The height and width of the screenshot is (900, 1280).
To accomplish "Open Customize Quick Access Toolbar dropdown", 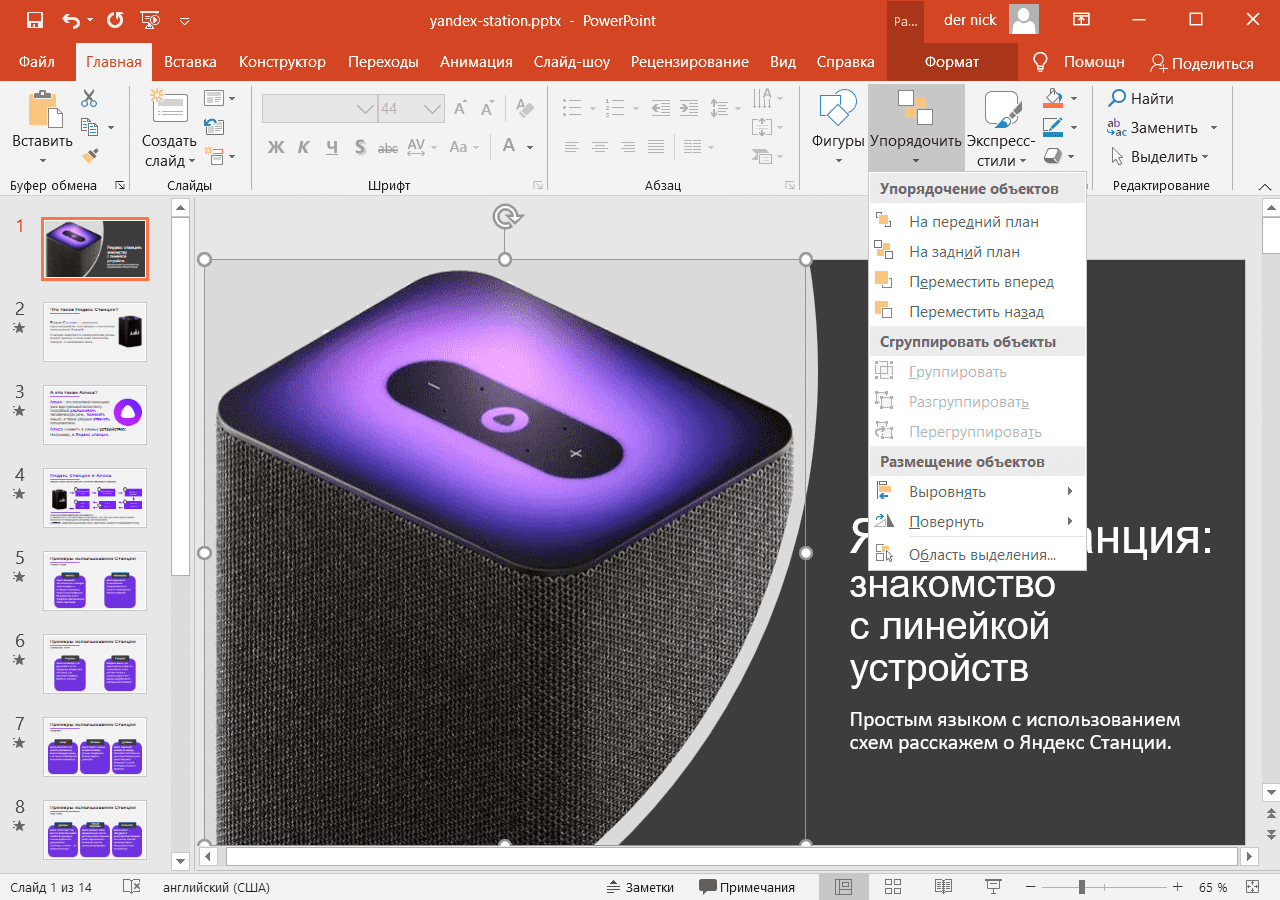I will coord(184,20).
